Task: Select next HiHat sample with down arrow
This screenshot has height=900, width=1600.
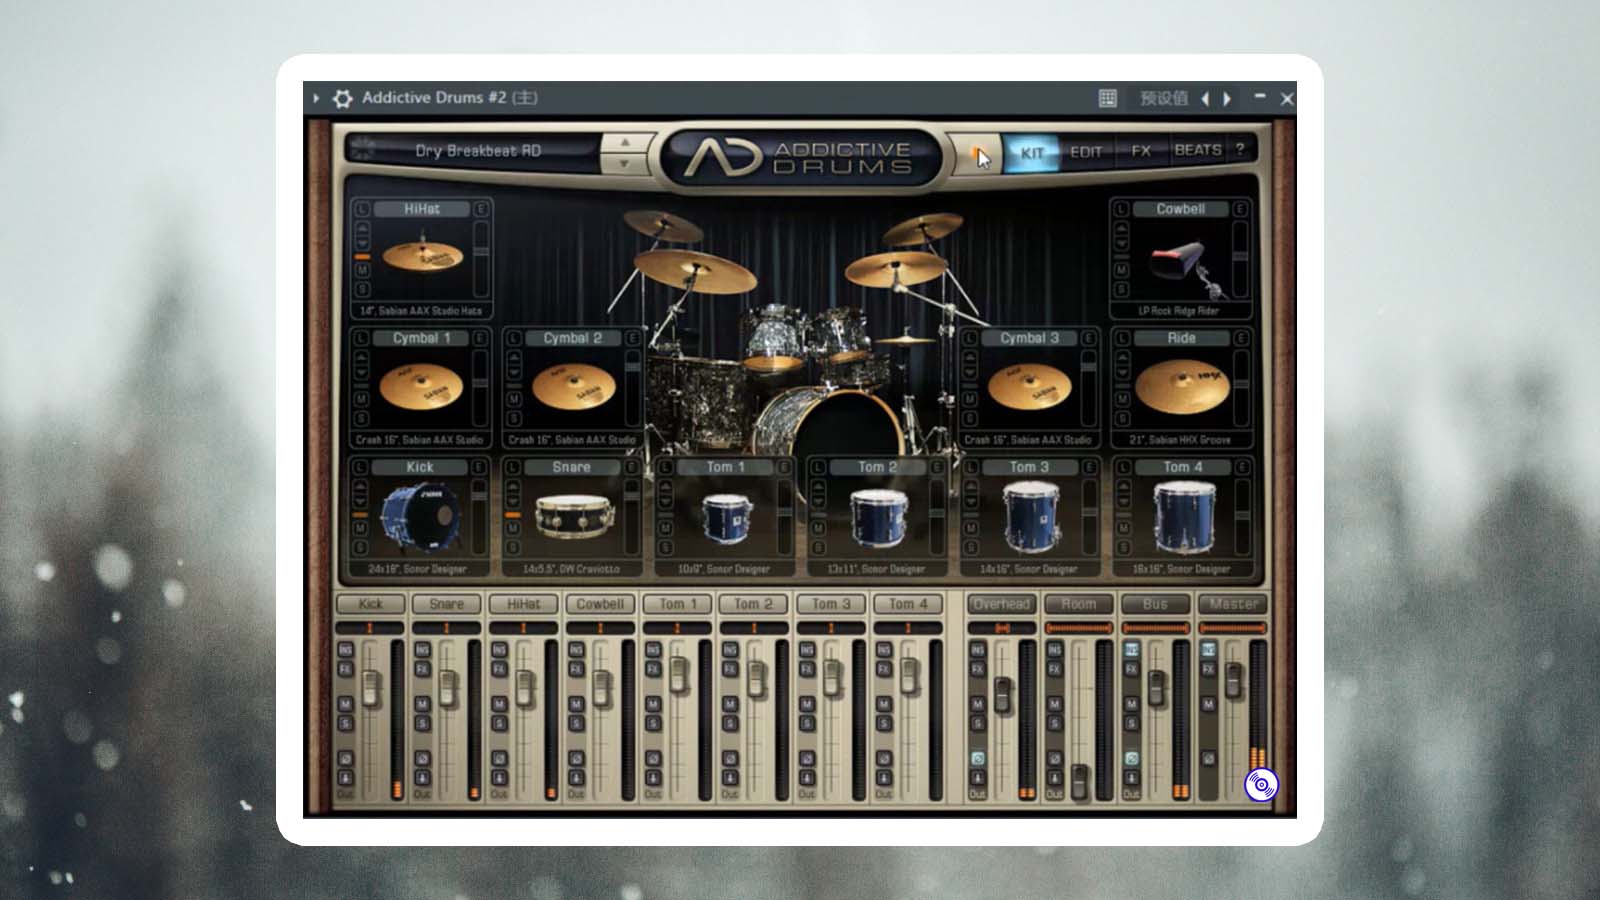Action: [362, 243]
